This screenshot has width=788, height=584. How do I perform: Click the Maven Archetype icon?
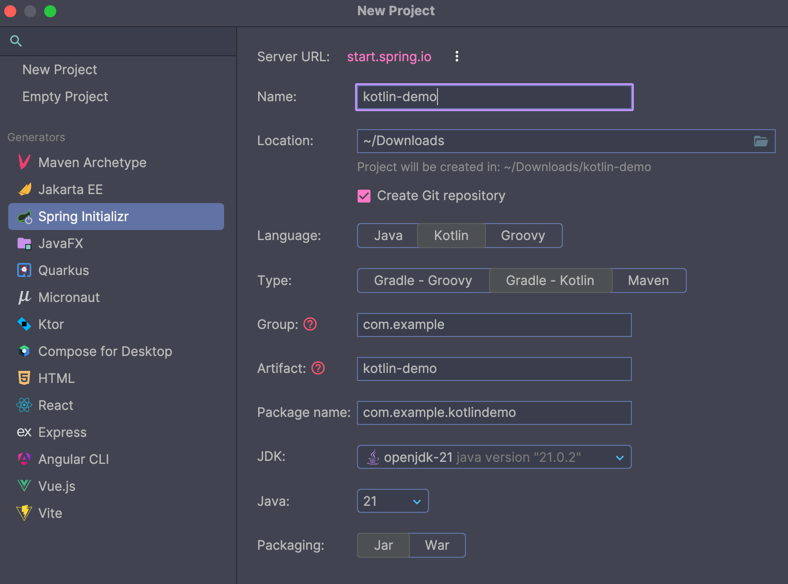click(24, 162)
